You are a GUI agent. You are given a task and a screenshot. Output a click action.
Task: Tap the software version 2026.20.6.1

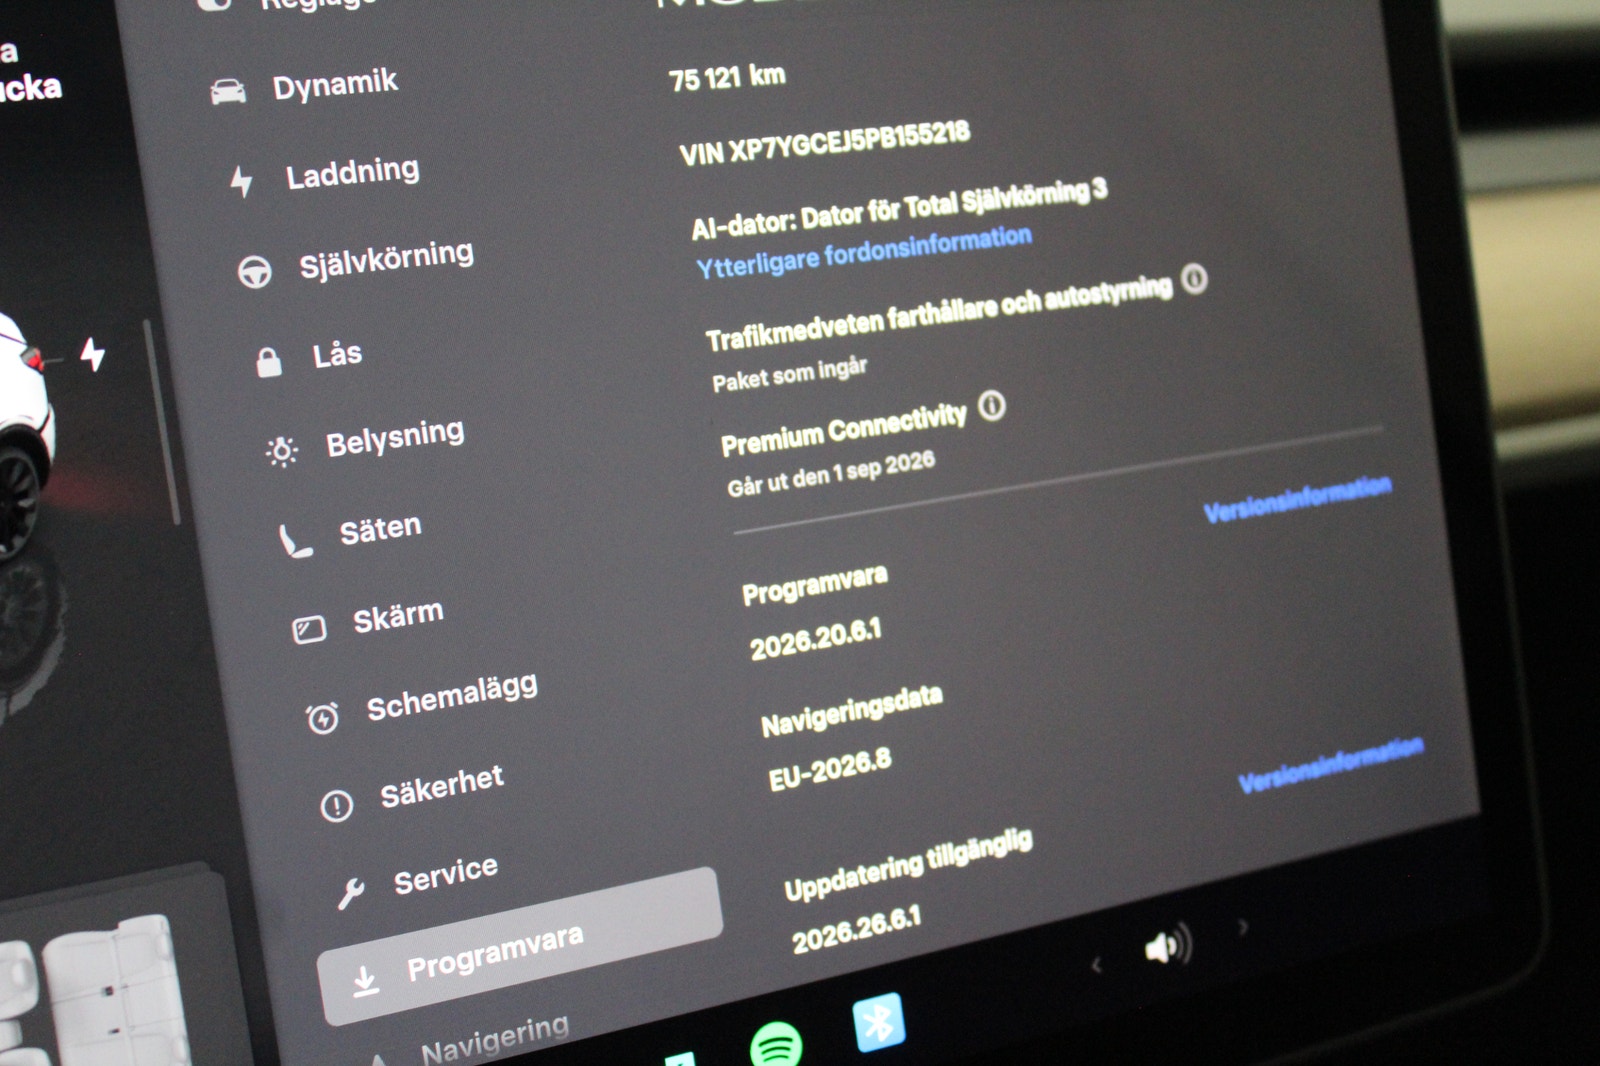(816, 639)
